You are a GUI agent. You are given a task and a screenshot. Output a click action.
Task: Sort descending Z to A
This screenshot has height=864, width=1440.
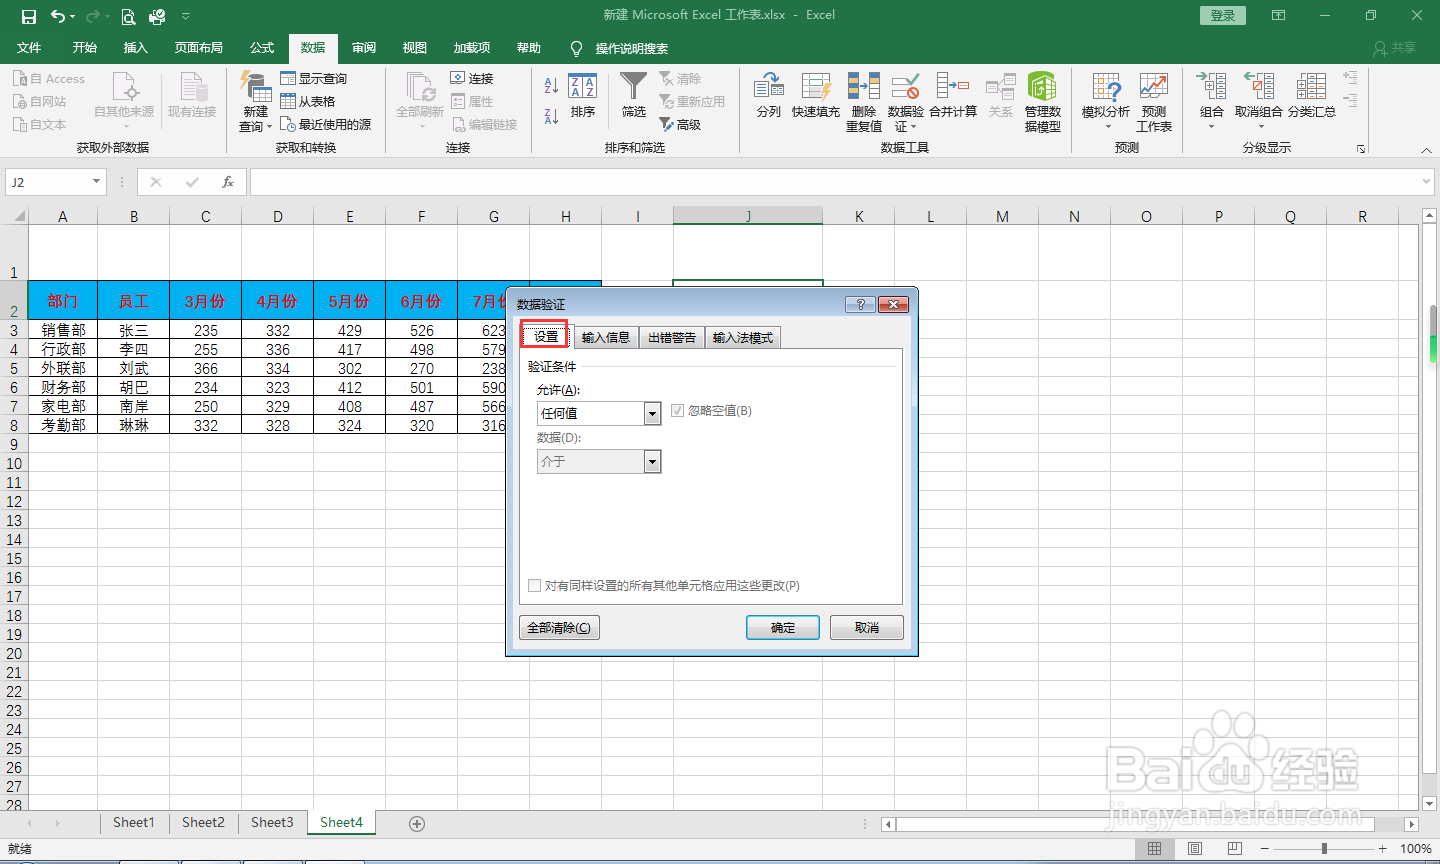pos(551,116)
